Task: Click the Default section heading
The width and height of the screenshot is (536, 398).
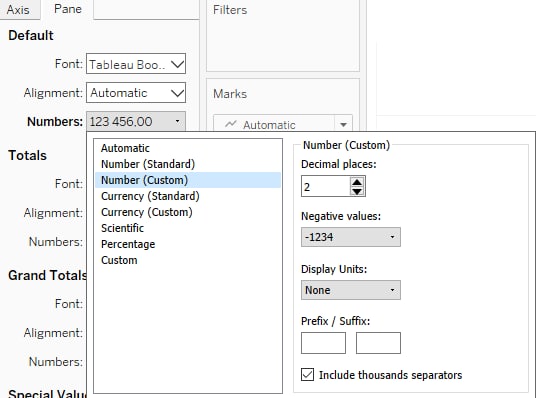Action: pyautogui.click(x=31, y=35)
